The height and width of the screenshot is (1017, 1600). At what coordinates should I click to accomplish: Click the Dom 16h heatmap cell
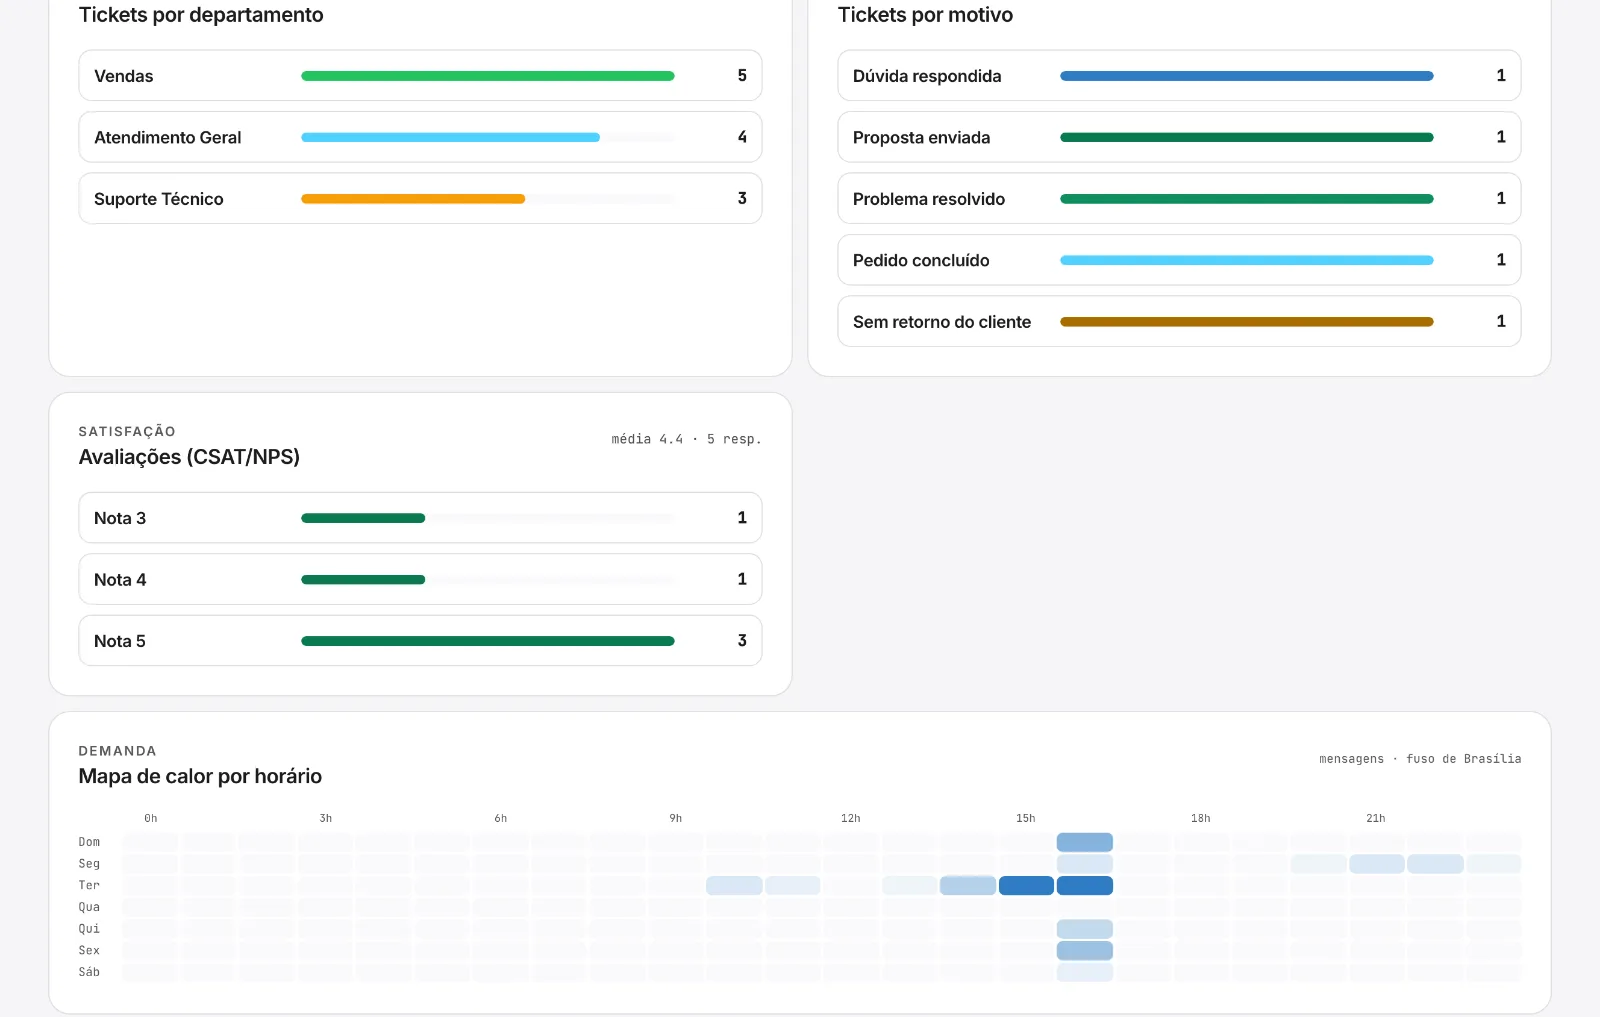(1085, 842)
